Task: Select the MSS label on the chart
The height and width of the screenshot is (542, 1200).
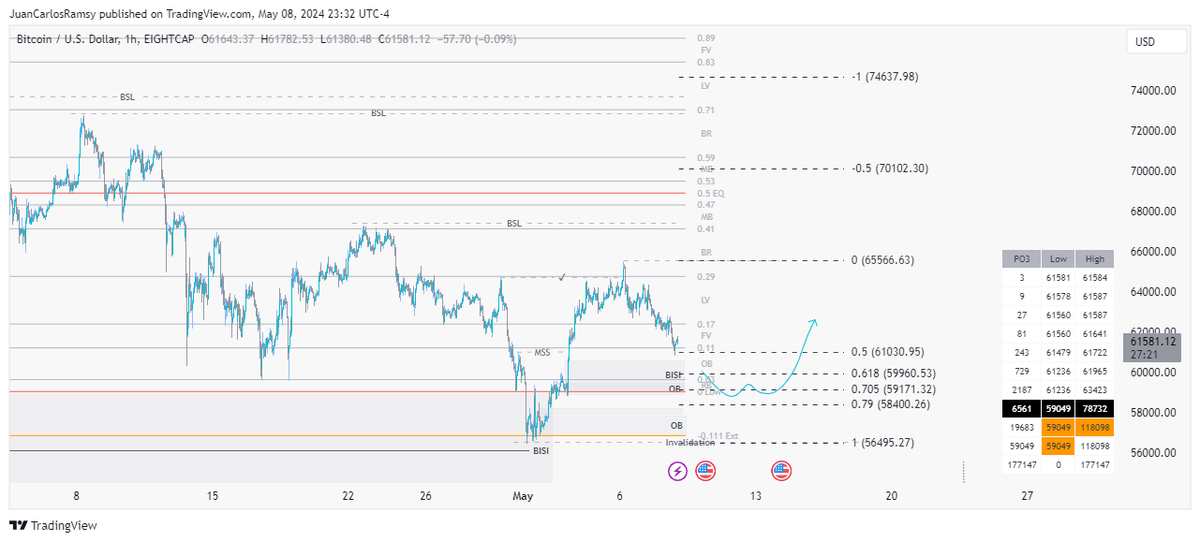Action: point(542,352)
